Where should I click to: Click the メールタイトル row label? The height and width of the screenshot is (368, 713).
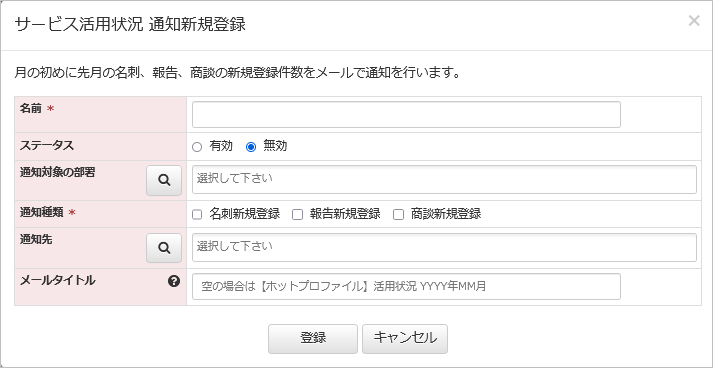click(x=57, y=281)
